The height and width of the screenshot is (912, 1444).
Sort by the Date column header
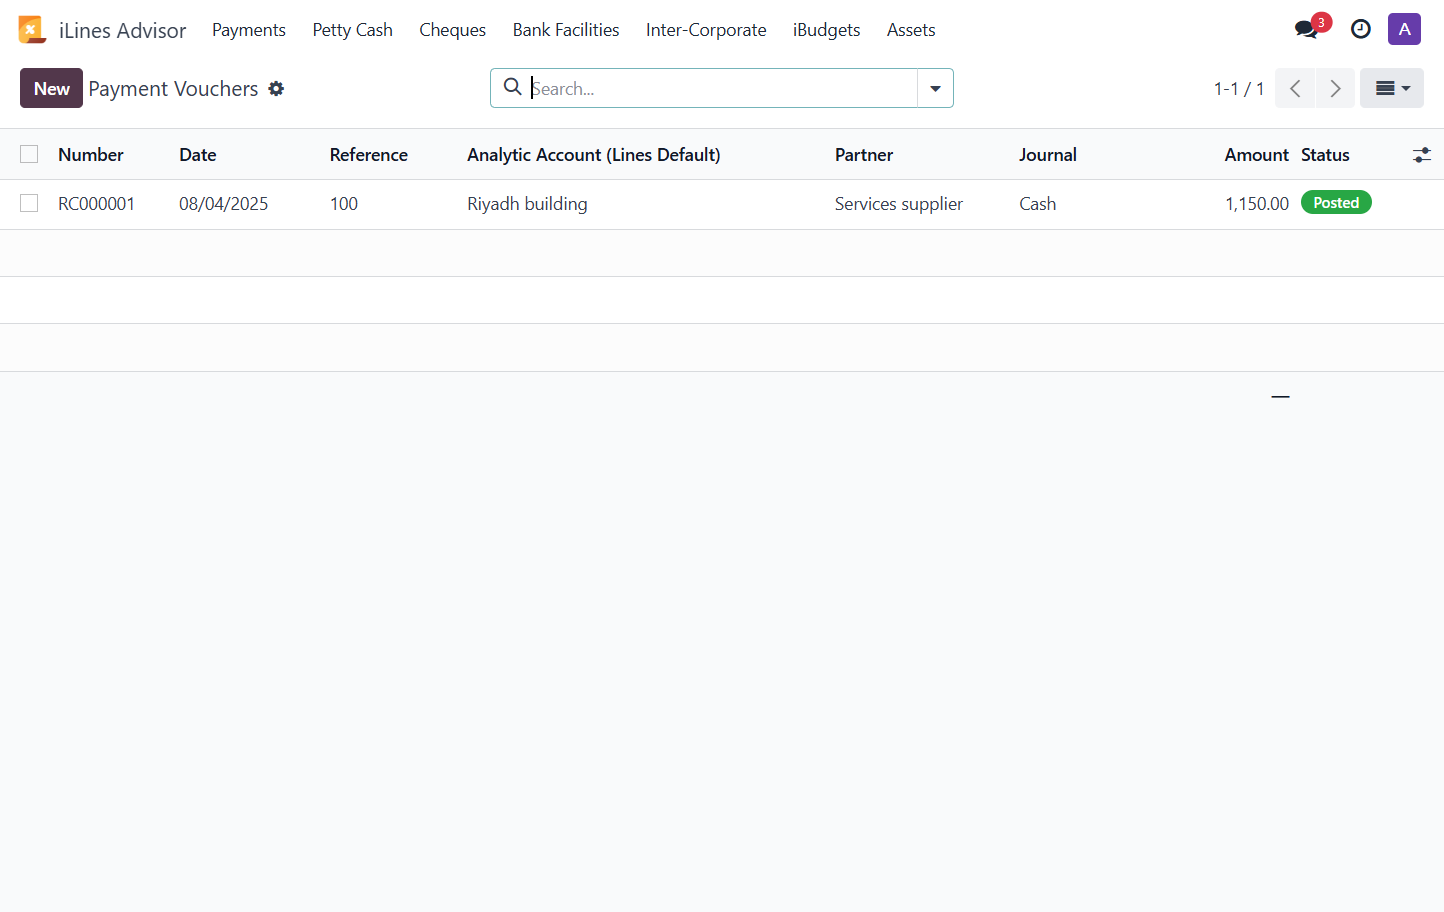198,154
